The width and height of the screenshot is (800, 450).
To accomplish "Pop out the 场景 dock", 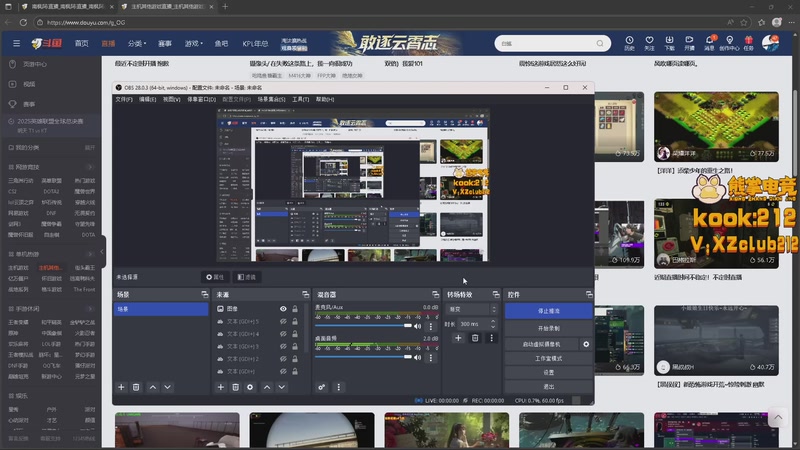I will [x=205, y=294].
